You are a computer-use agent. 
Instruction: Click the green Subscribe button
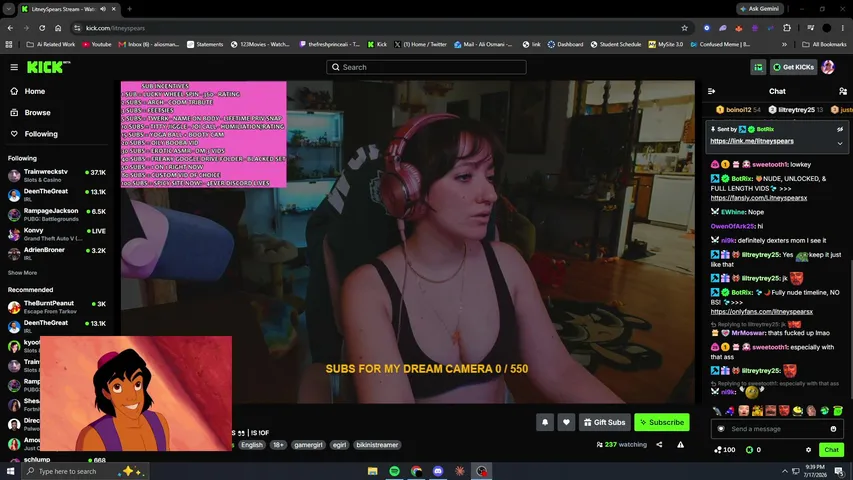(662, 422)
